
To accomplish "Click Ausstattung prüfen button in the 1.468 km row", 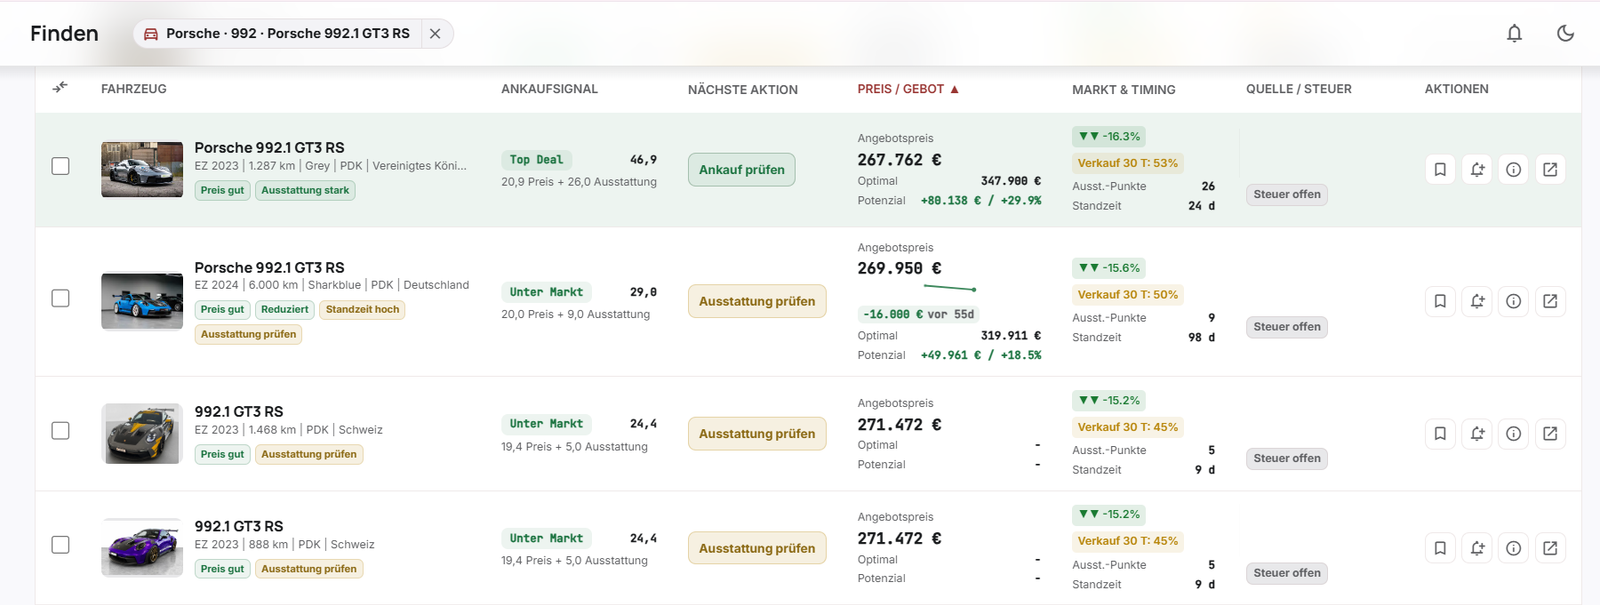I will [x=757, y=434].
